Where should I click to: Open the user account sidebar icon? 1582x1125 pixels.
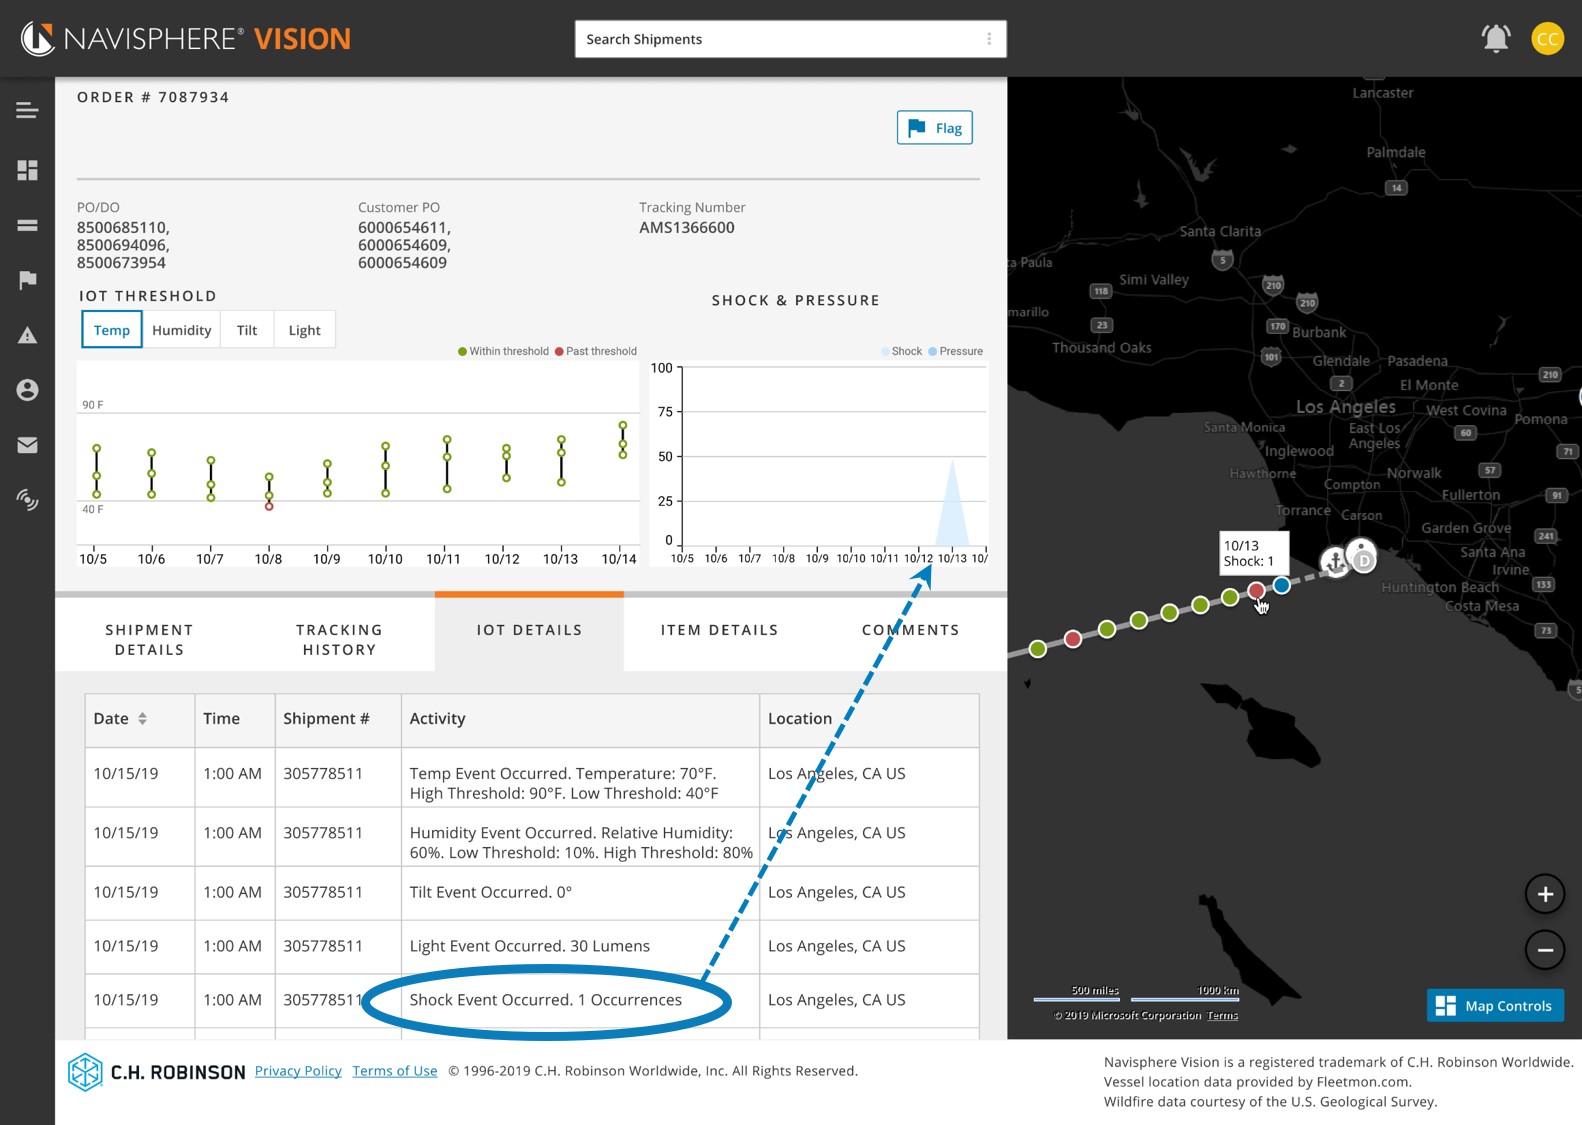pos(27,390)
